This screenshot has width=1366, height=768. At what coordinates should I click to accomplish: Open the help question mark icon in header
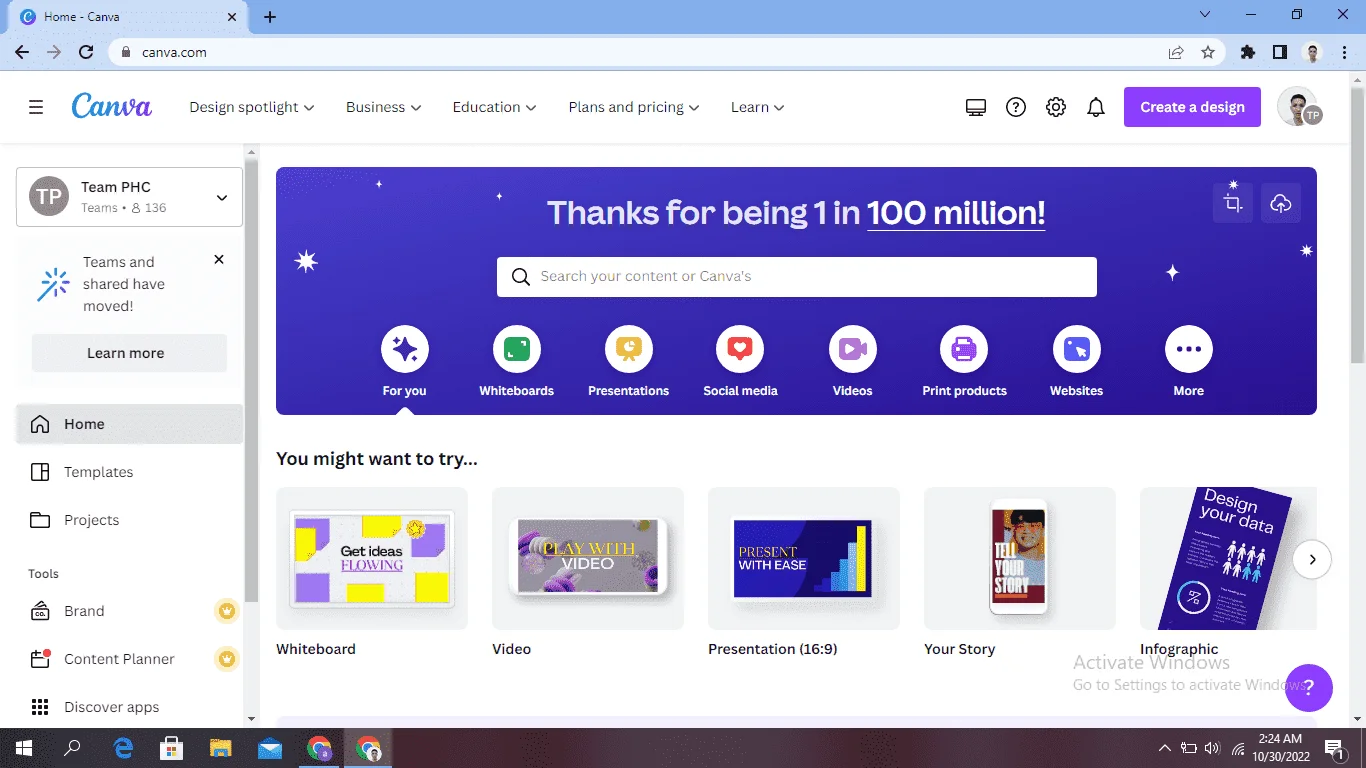[x=1016, y=107]
